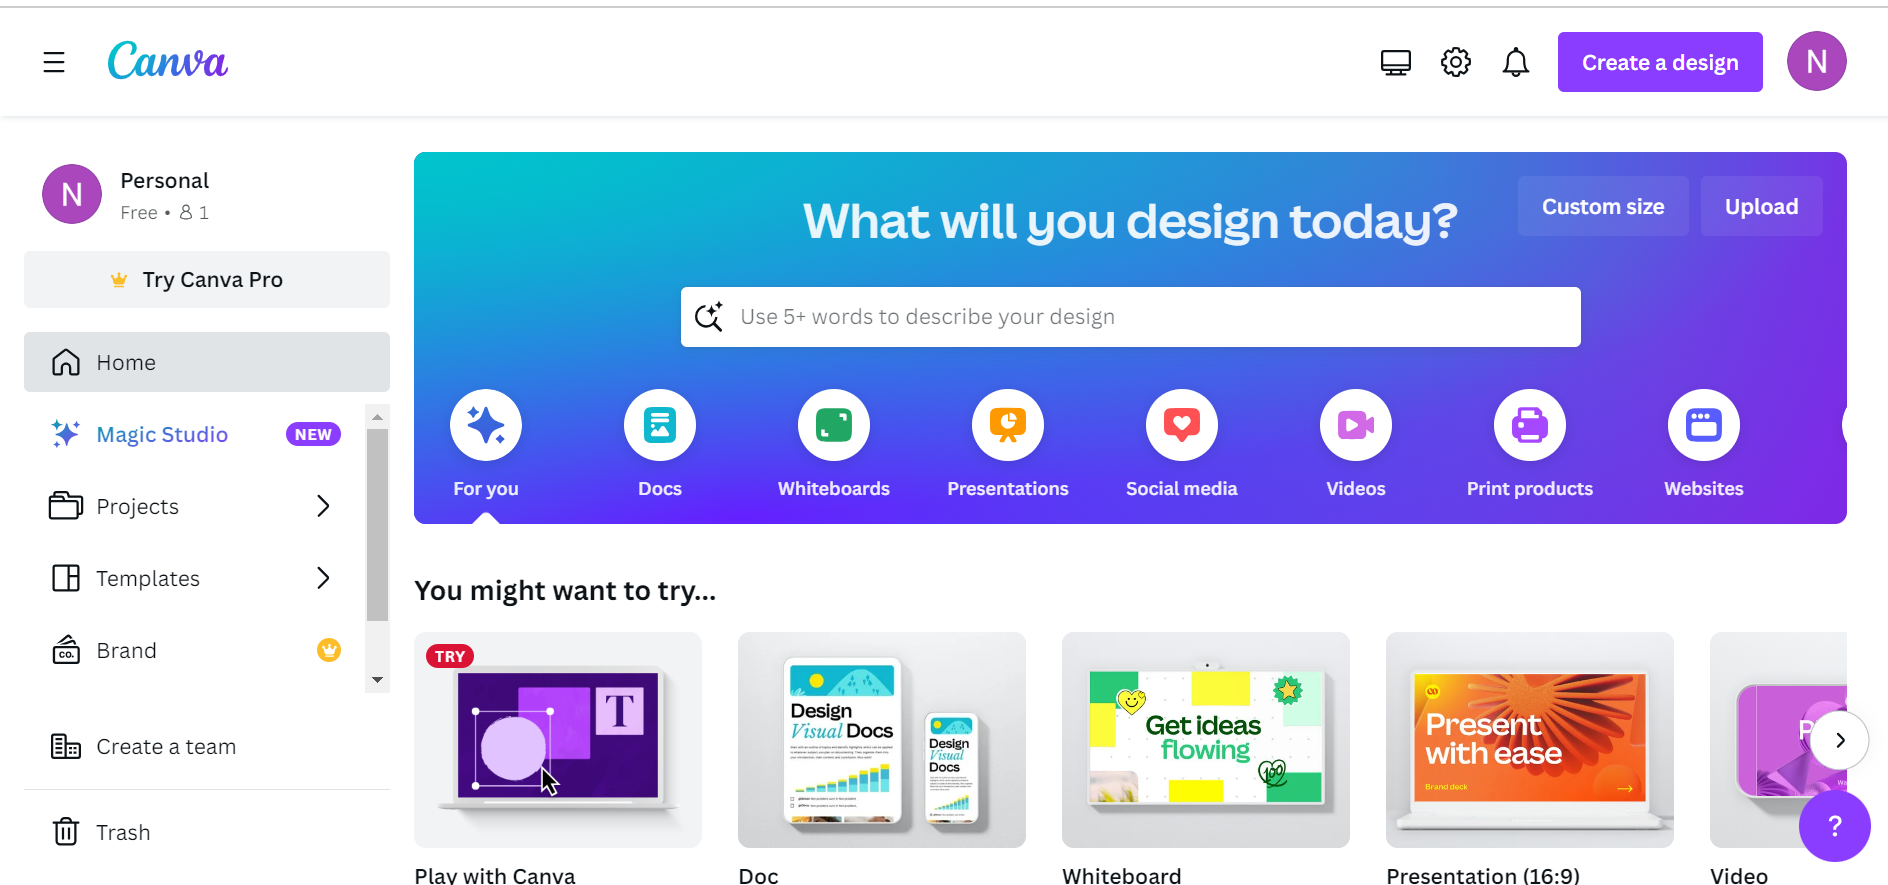Choose the Social media heart icon
This screenshot has width=1888, height=885.
tap(1182, 425)
